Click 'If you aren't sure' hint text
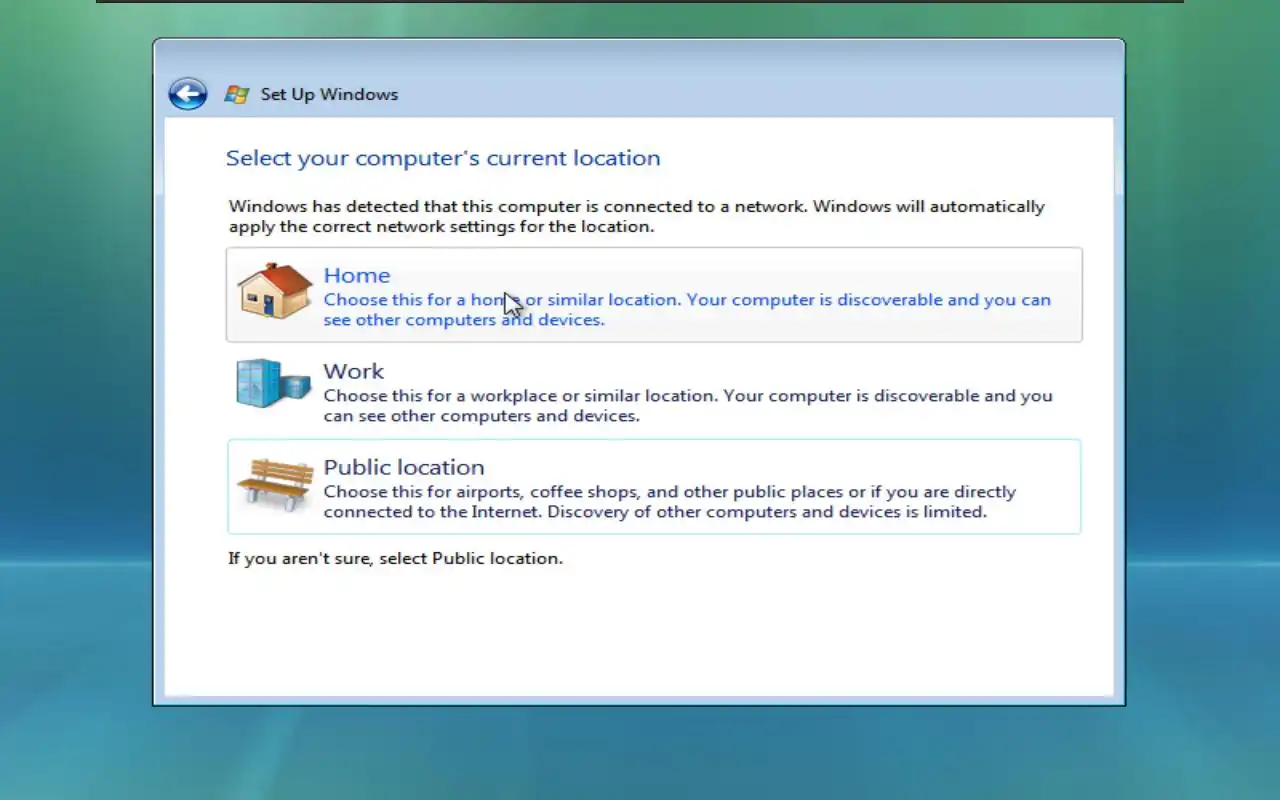Image resolution: width=1280 pixels, height=800 pixels. 395,558
